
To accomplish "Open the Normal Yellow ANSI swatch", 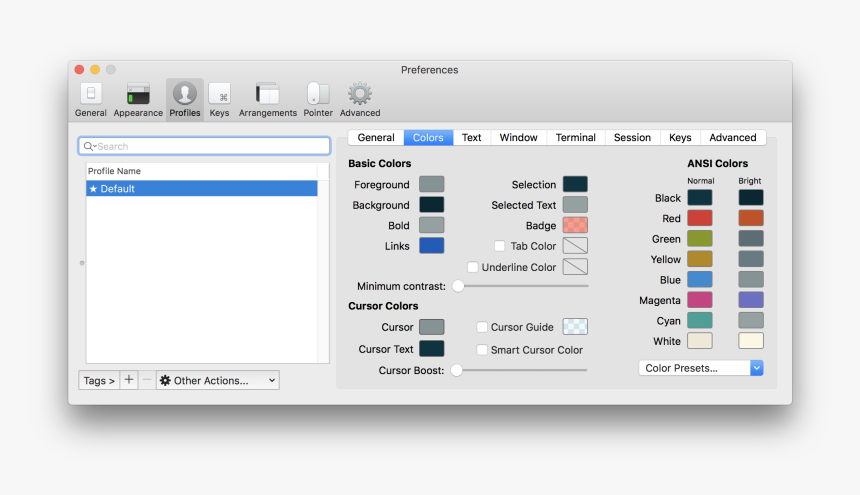I will click(x=700, y=259).
